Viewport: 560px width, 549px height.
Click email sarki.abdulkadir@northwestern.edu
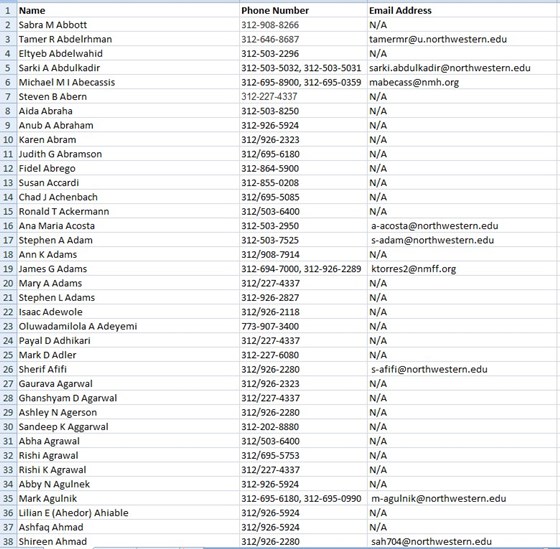(450, 68)
